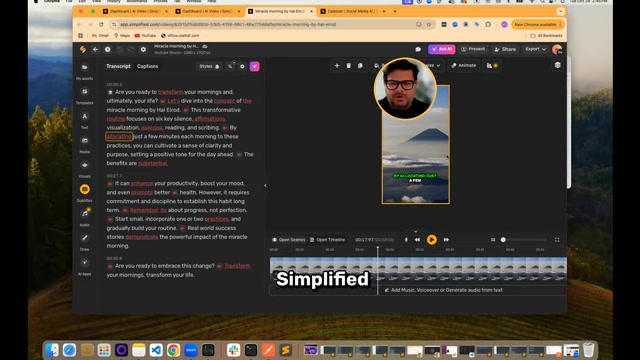The image size is (640, 360).
Task: Toggle the purple magic checkmark button
Action: (x=254, y=66)
